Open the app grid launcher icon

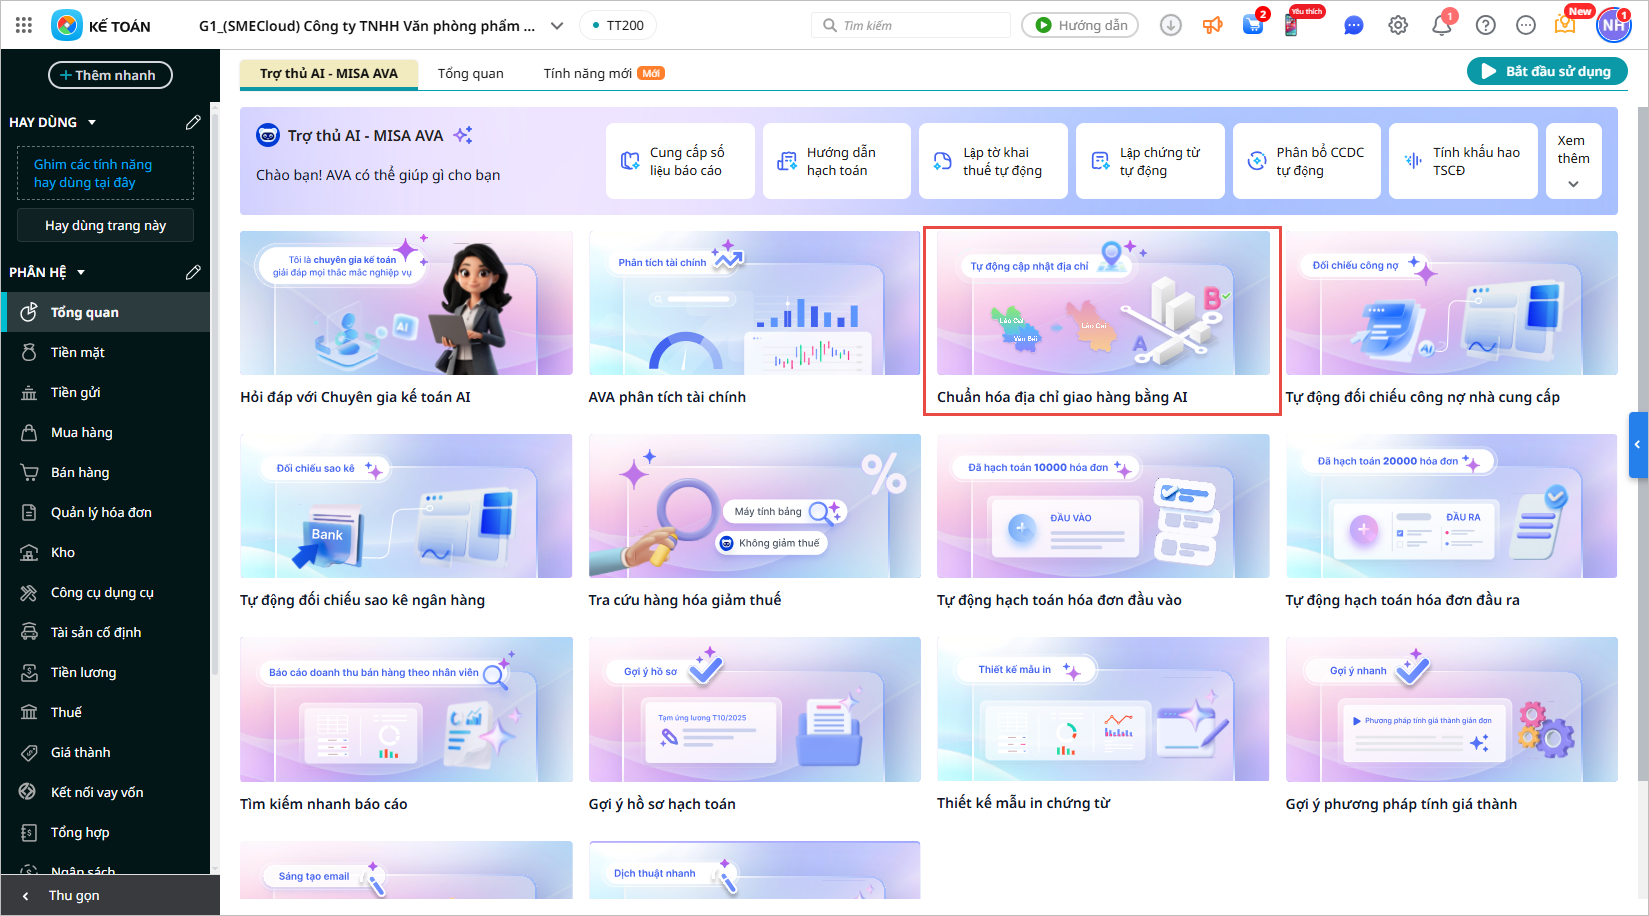[x=24, y=25]
